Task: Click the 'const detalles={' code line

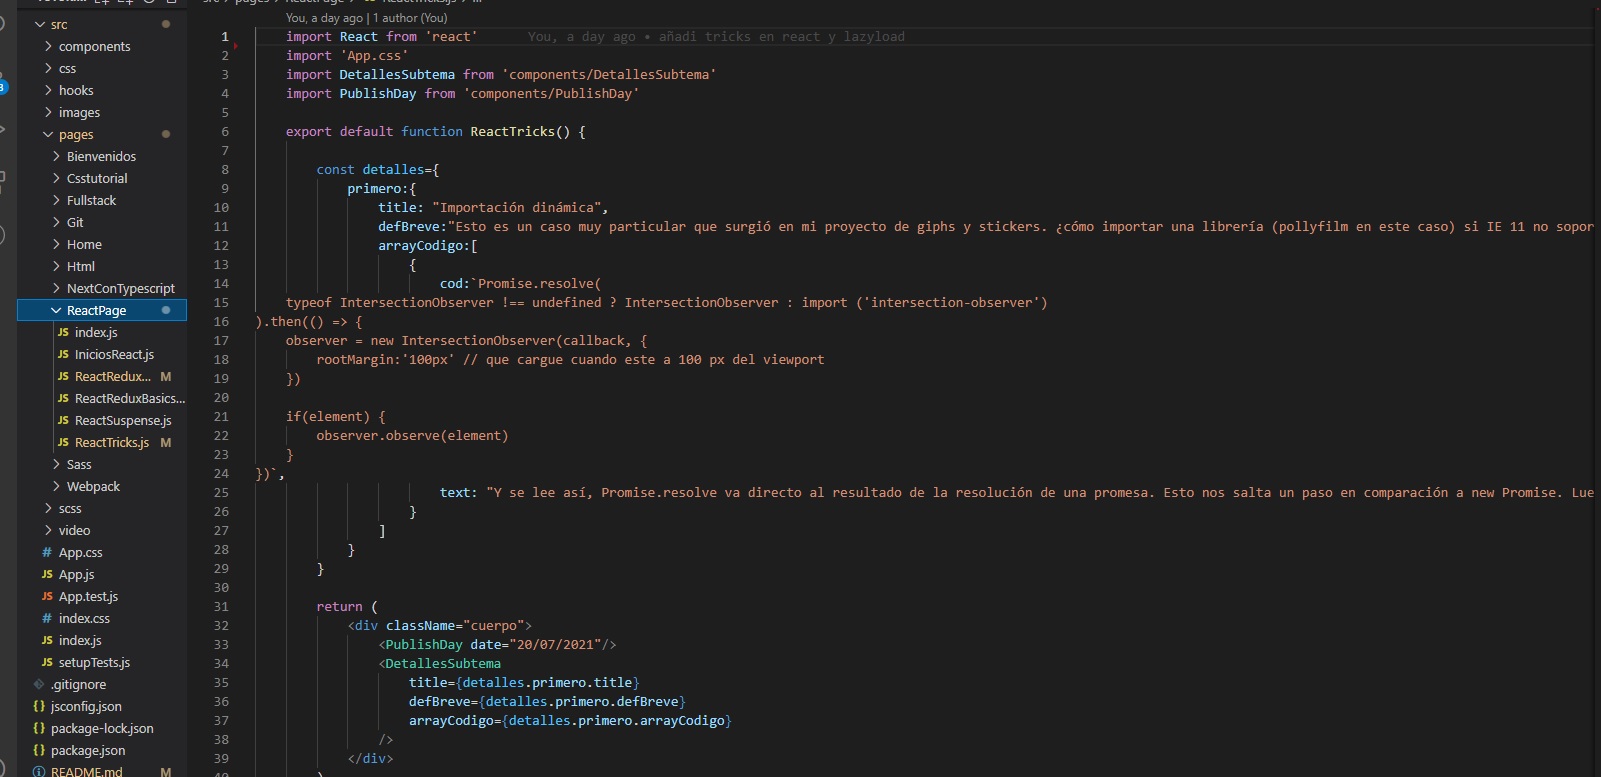Action: coord(378,169)
